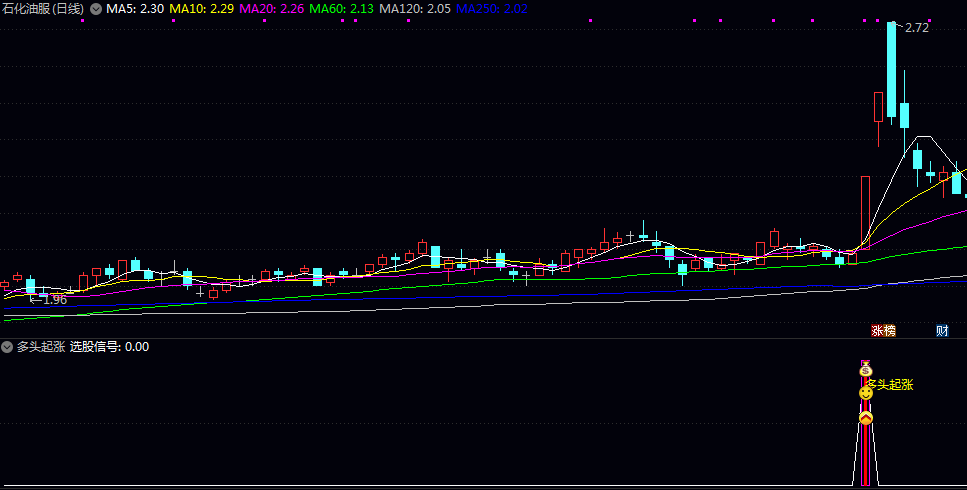Select the MA20: 2.26 label
Viewport: 967px width, 490px height.
pos(271,9)
